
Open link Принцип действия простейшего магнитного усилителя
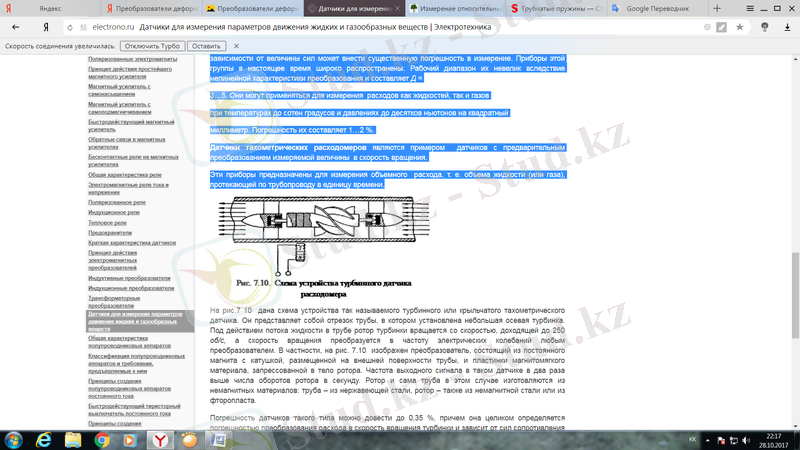(x=130, y=72)
